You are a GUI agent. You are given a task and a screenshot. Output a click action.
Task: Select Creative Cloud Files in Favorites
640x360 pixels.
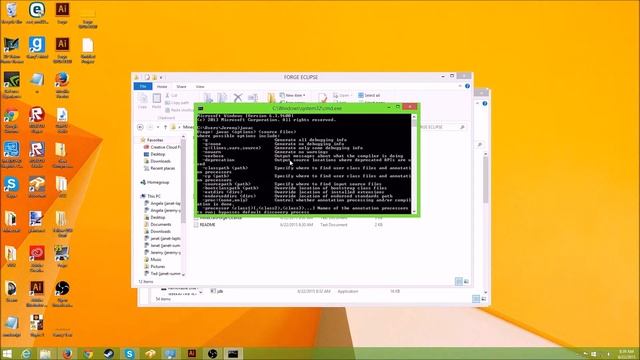(x=162, y=147)
